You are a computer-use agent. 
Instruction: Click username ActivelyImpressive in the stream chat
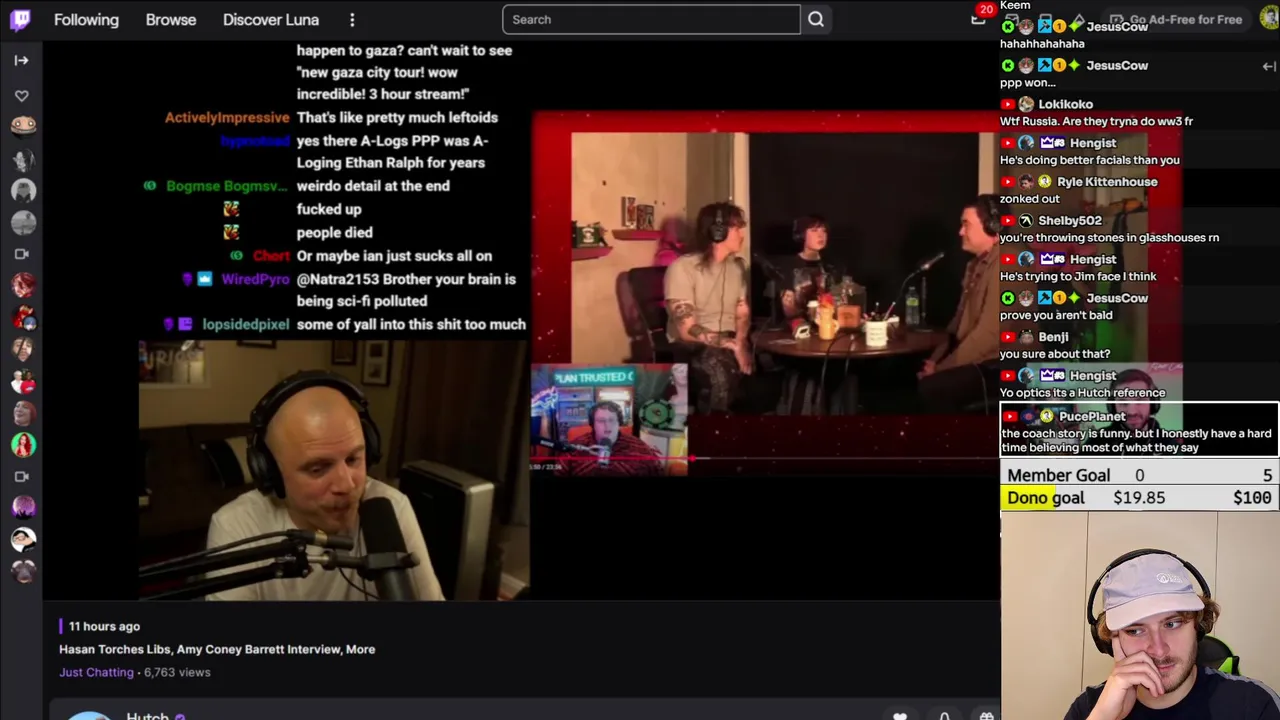(227, 117)
